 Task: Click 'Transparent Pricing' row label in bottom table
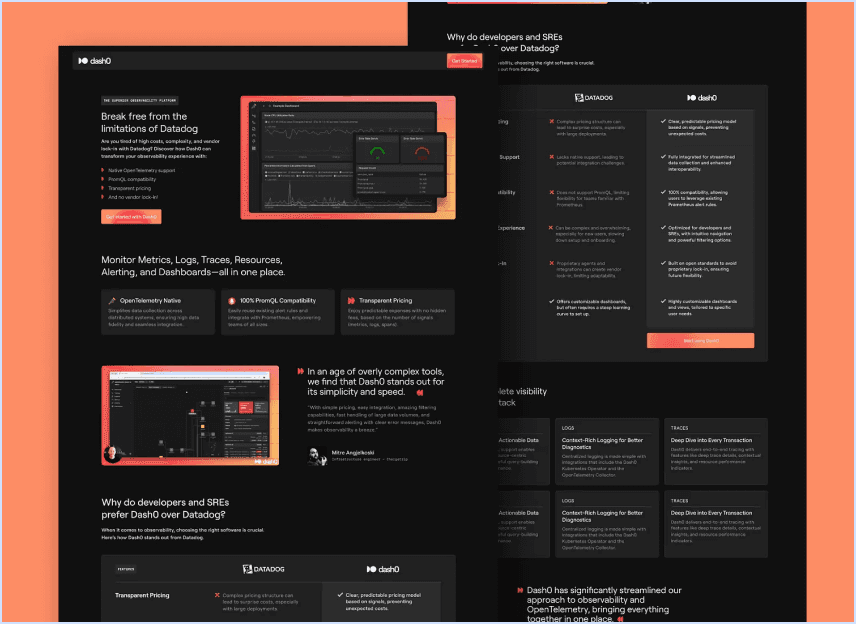click(x=142, y=595)
